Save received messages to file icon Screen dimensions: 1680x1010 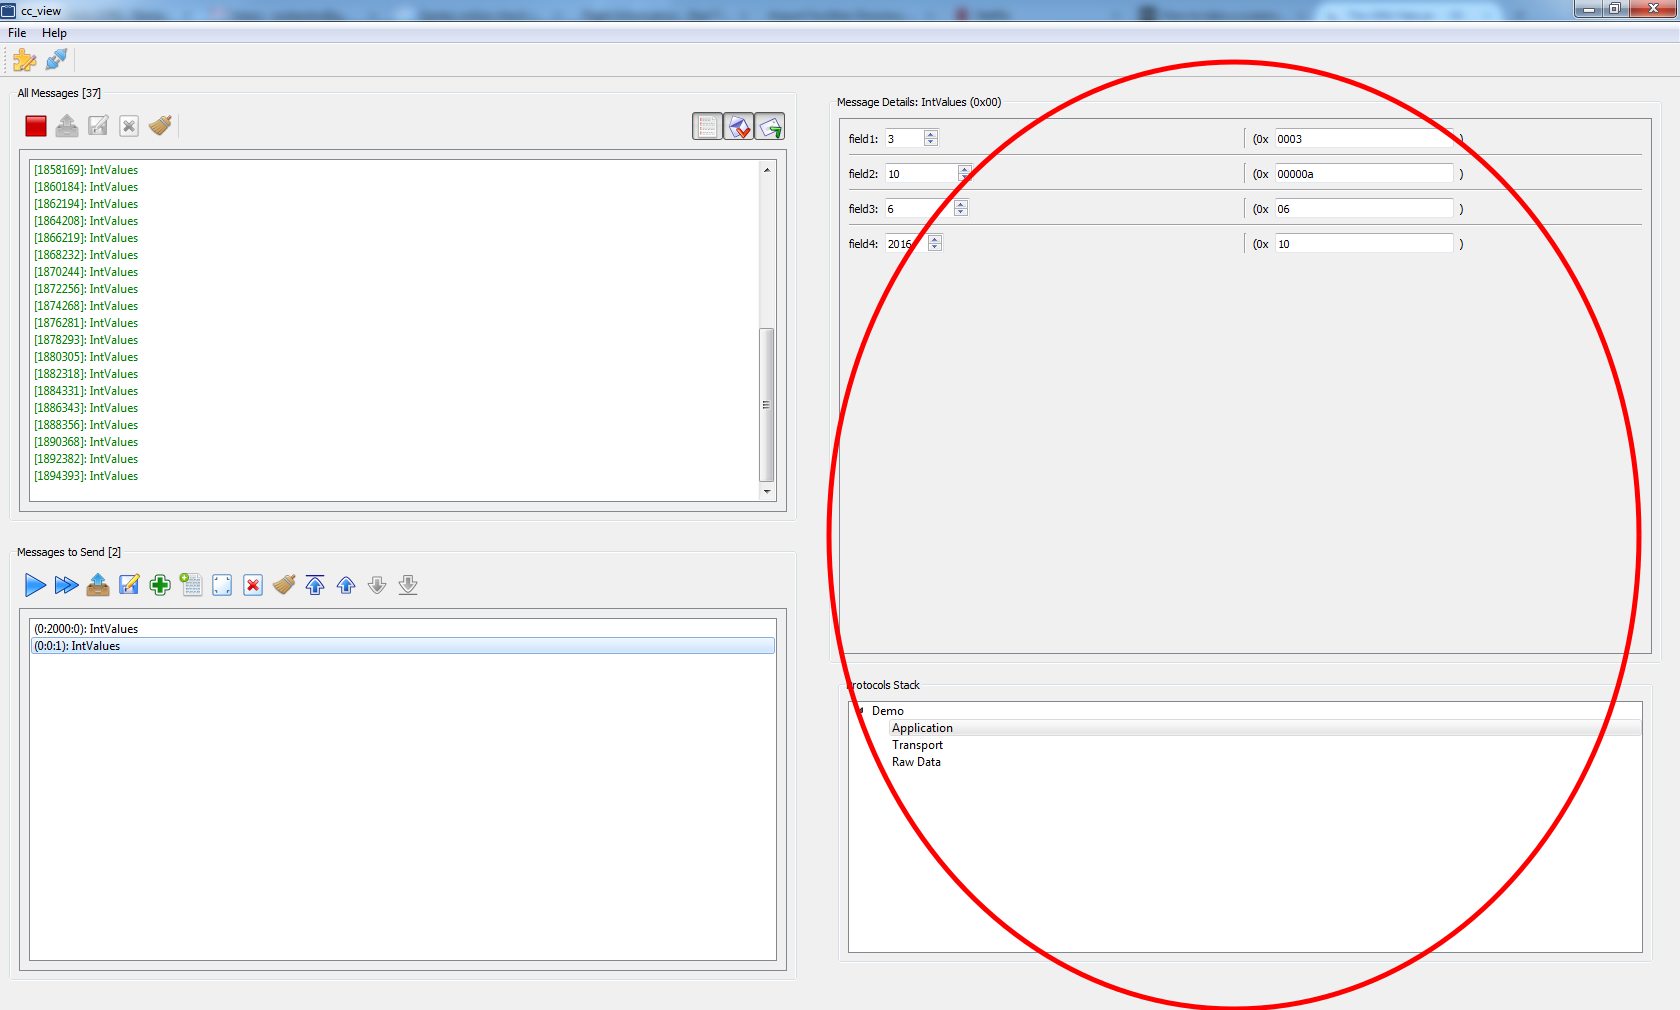tap(98, 126)
